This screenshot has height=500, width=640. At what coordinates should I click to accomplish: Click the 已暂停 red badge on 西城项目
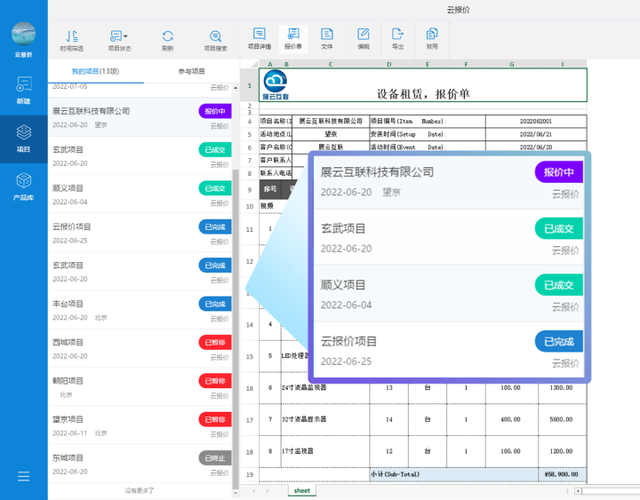point(215,342)
